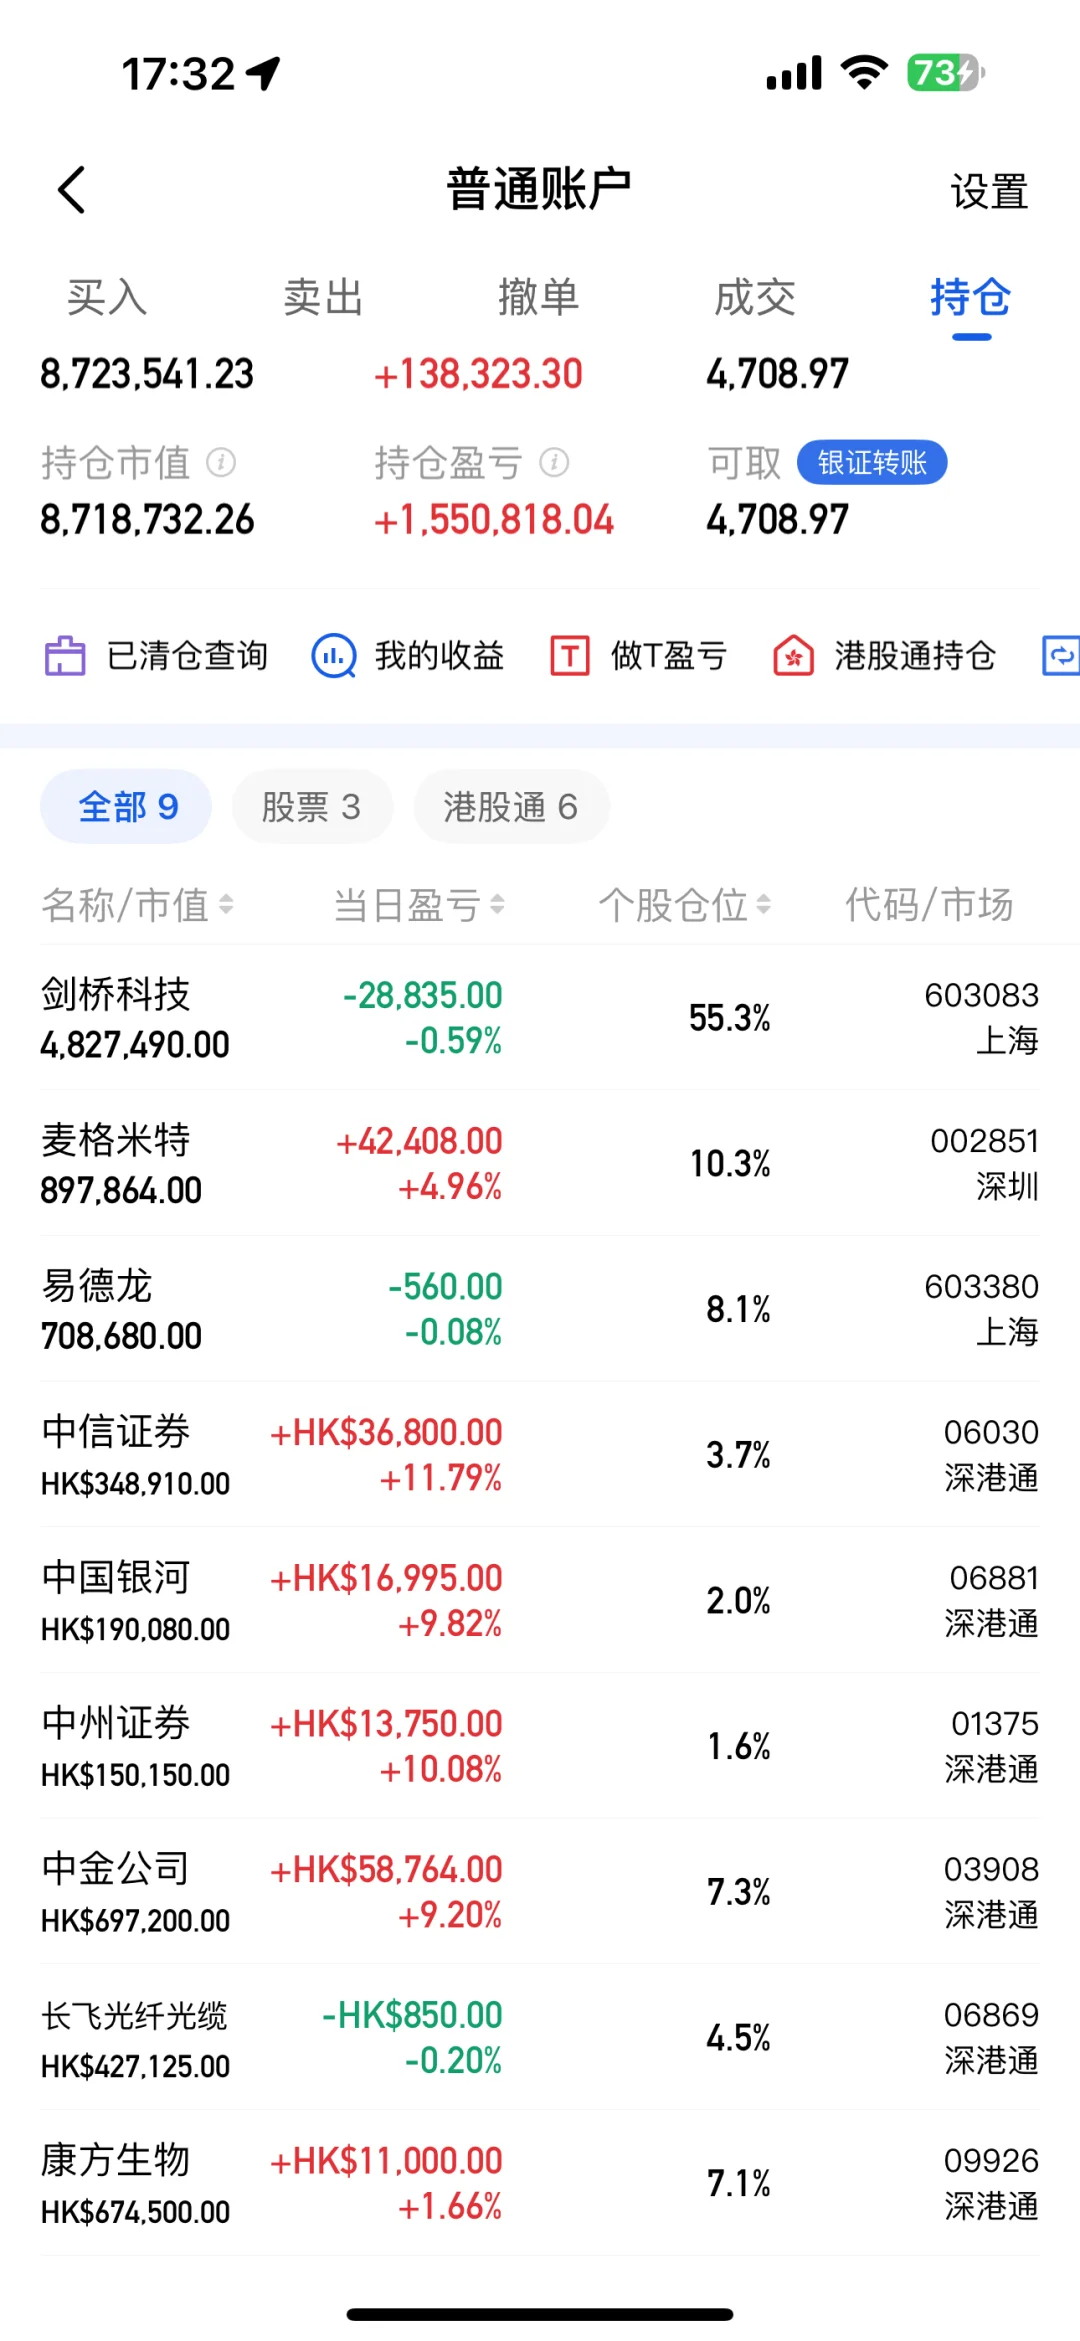
Task: Tap the 我的收益 chart icon
Action: [334, 656]
